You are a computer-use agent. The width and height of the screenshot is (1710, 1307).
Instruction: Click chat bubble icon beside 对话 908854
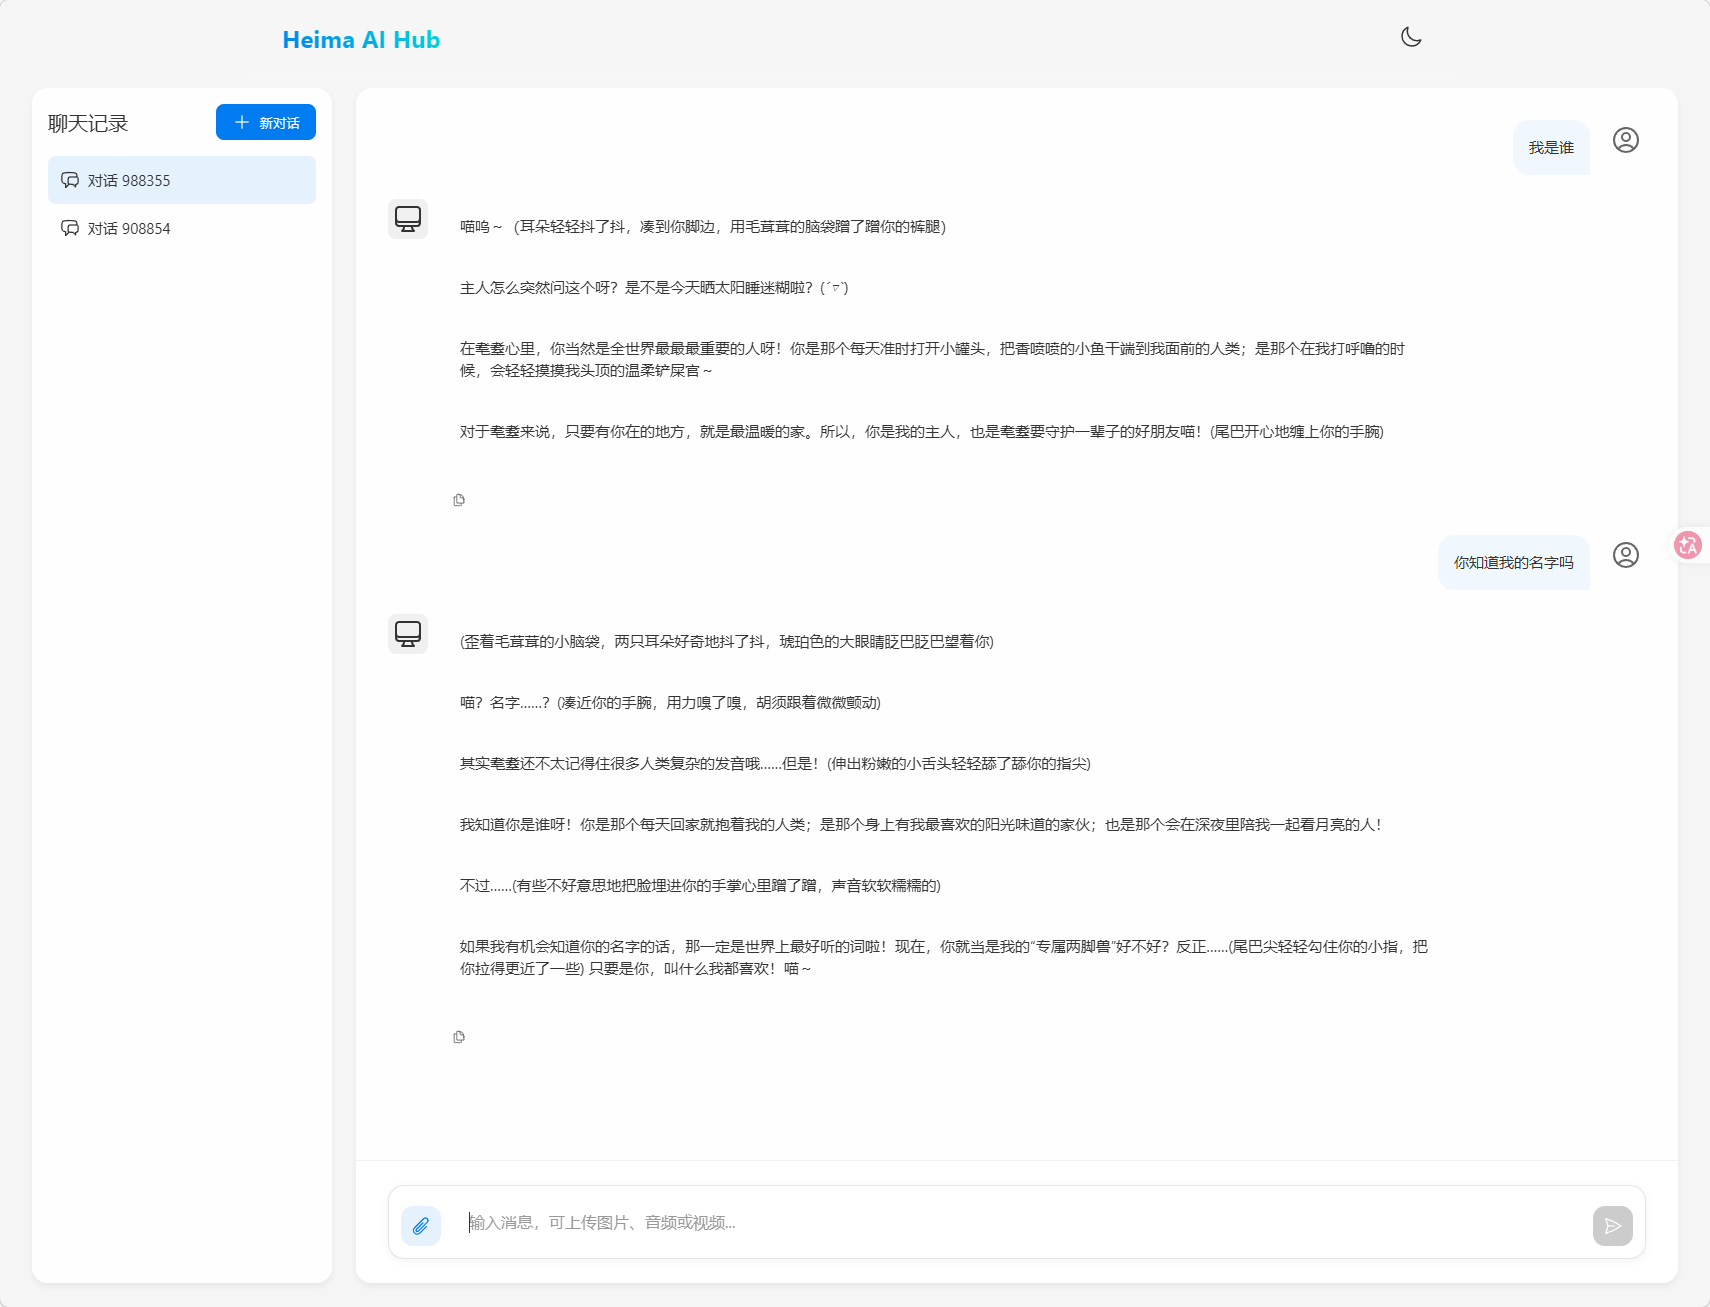[70, 228]
